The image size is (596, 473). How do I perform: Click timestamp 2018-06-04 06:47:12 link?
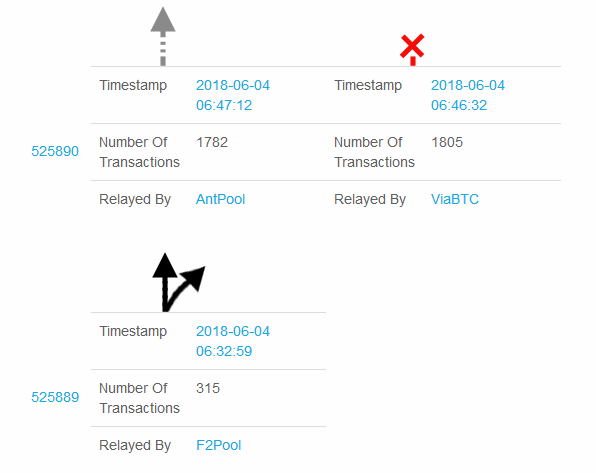click(x=233, y=95)
